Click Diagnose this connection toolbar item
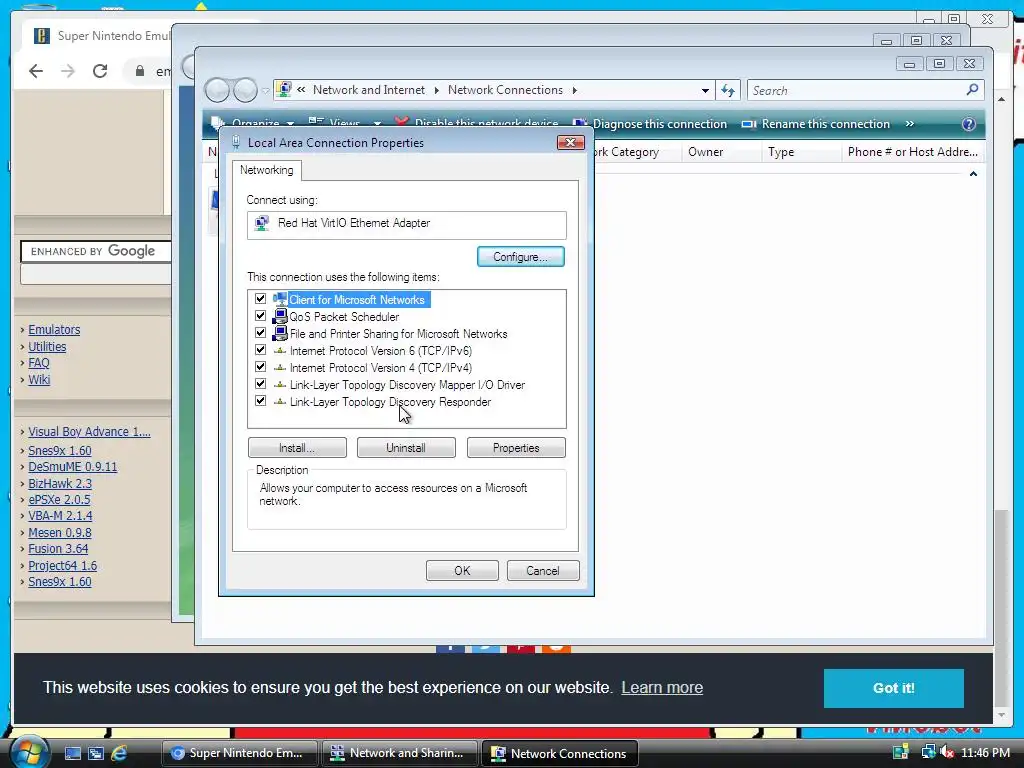Screen dimensions: 1024x768 pyautogui.click(x=650, y=124)
